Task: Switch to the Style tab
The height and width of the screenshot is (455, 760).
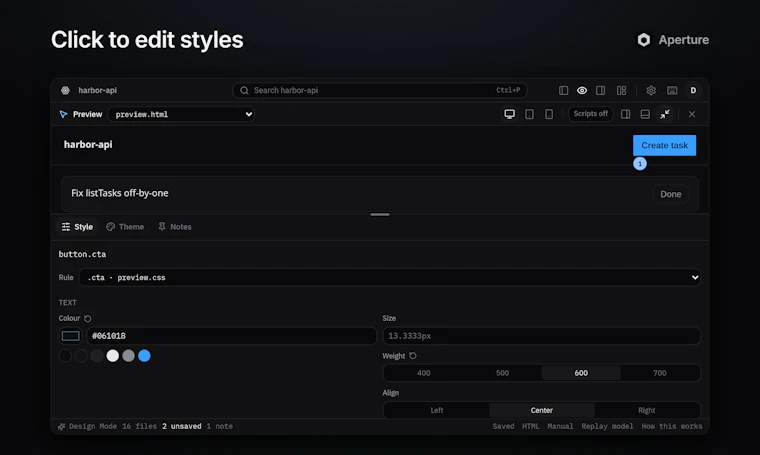Action: tap(77, 227)
